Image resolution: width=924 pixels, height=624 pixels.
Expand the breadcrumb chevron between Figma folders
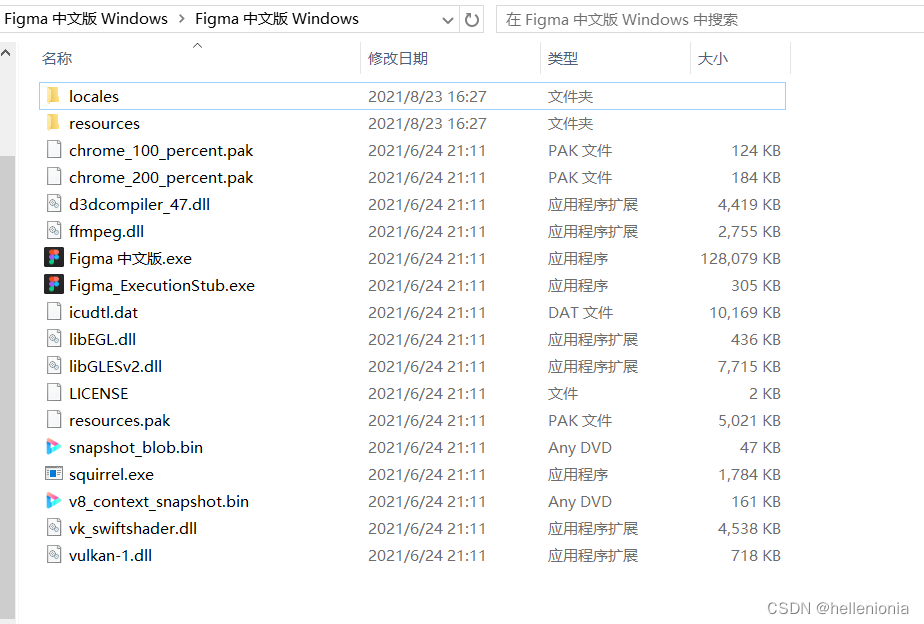click(182, 19)
